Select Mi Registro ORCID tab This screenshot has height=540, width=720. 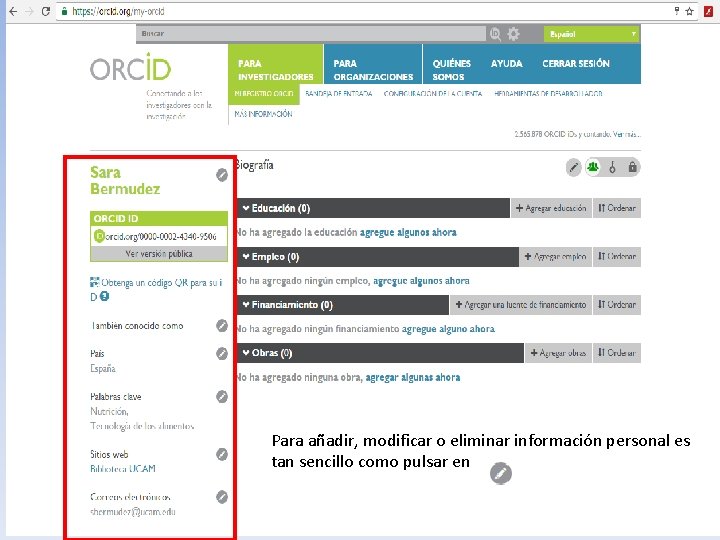click(264, 94)
